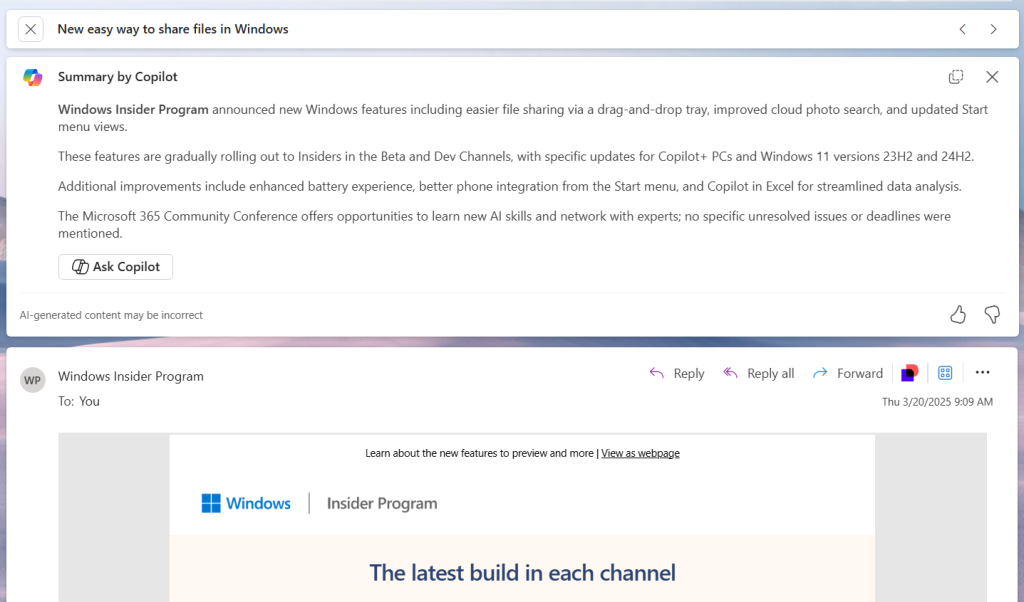Open the purple add-in icon in the message toolbar

908,372
